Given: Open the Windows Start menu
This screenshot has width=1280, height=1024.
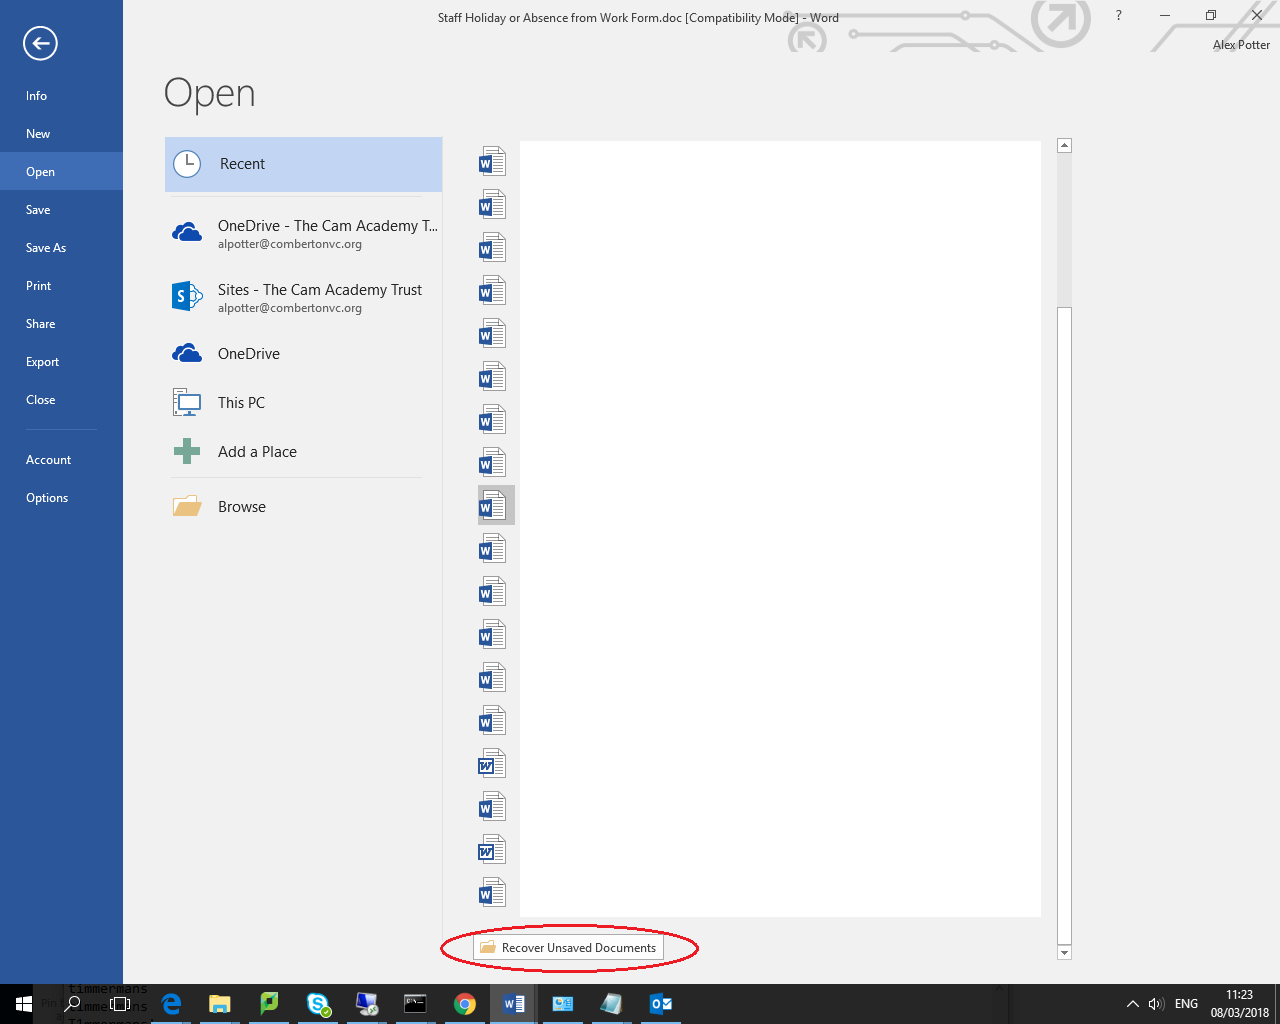Looking at the screenshot, I should click(x=24, y=1004).
